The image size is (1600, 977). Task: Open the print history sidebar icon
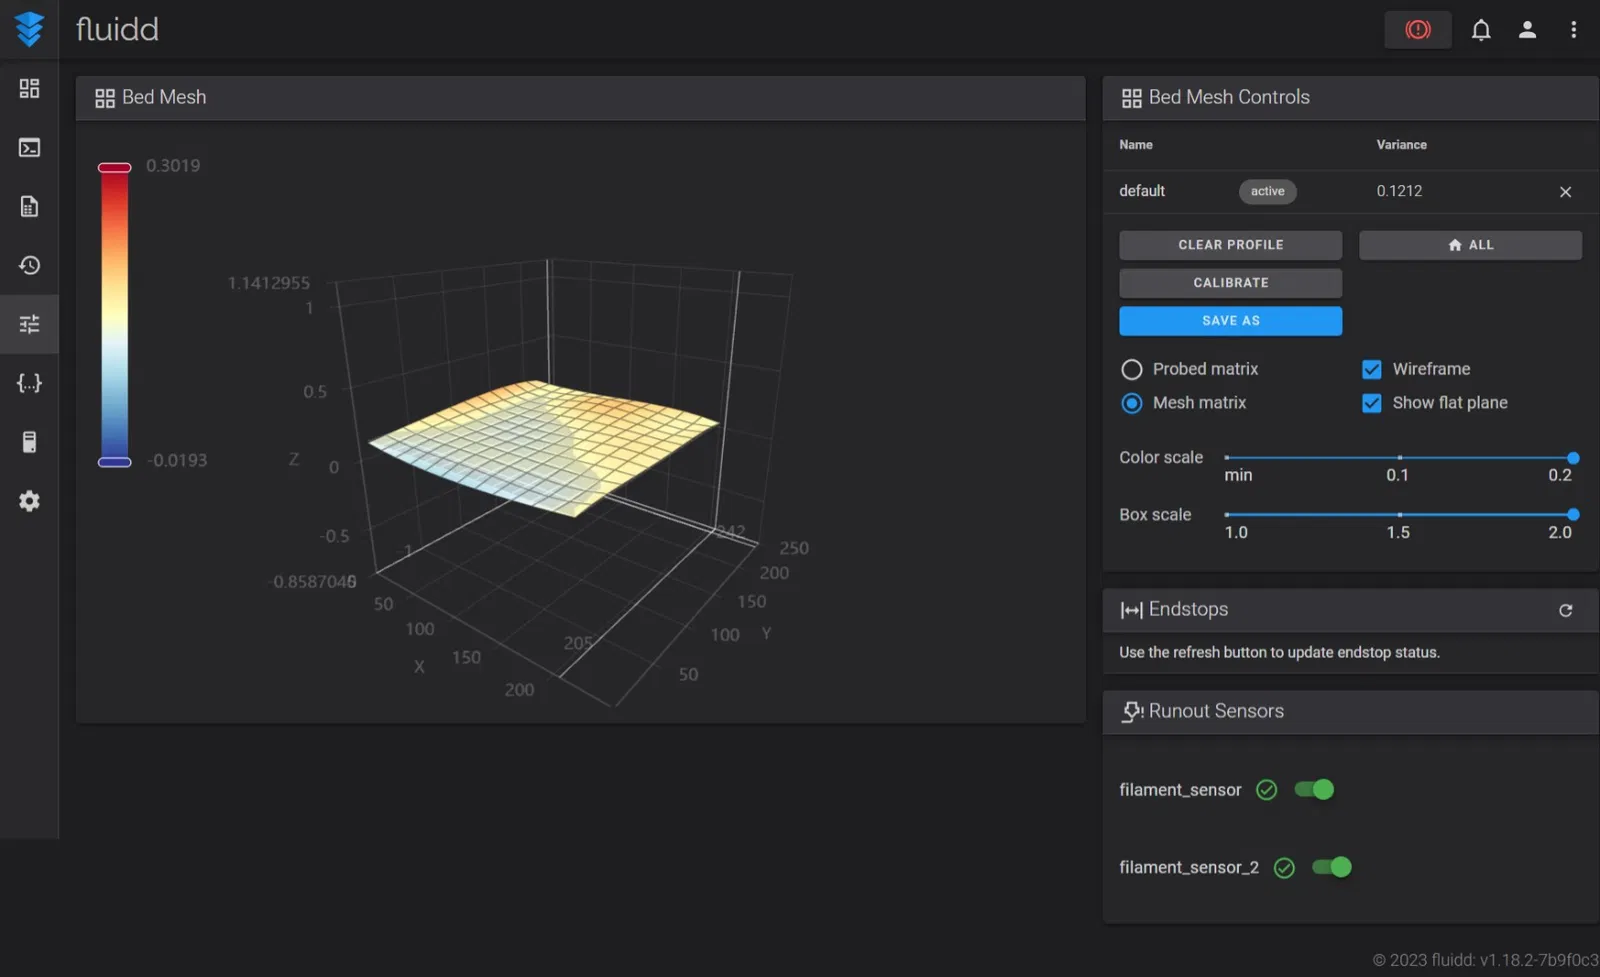coord(29,265)
